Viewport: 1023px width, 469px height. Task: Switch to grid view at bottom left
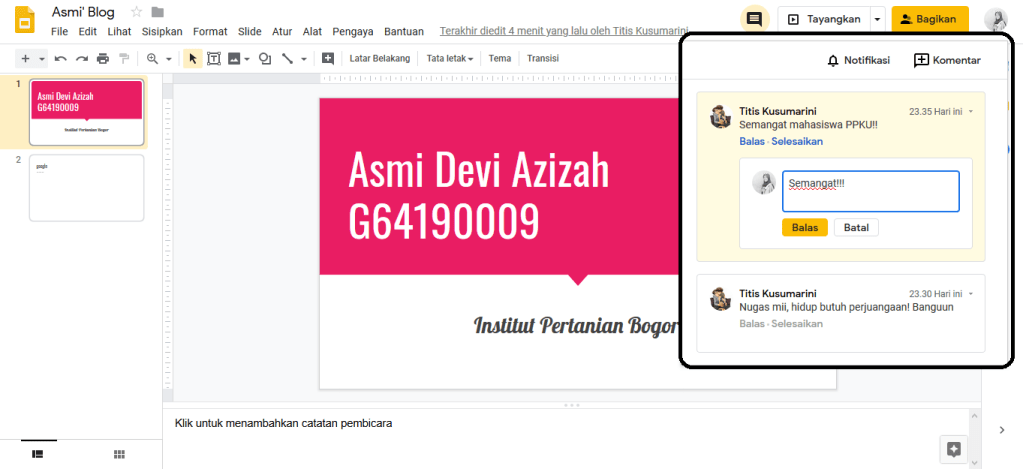tap(119, 454)
